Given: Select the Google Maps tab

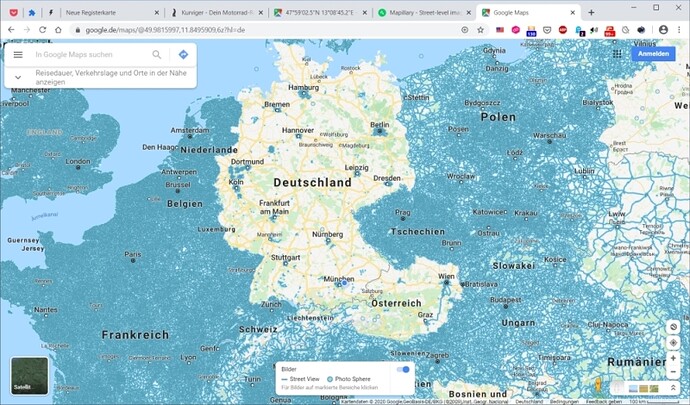Looking at the screenshot, I should click(x=528, y=13).
